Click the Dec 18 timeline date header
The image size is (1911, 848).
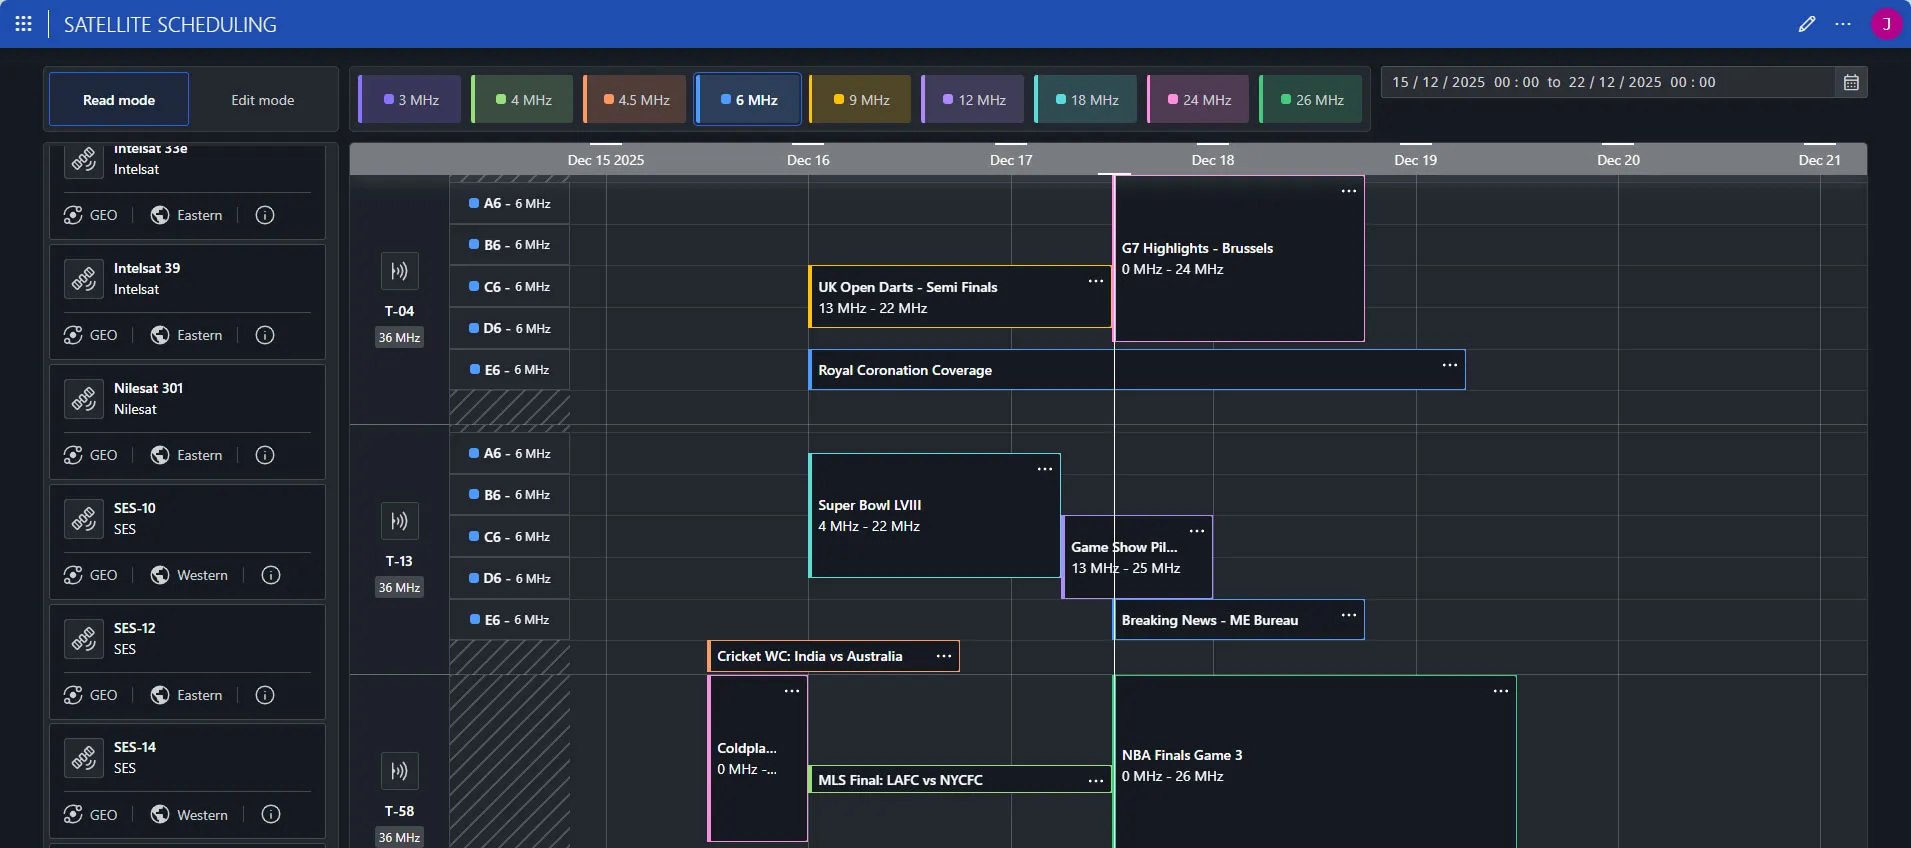1212,160
